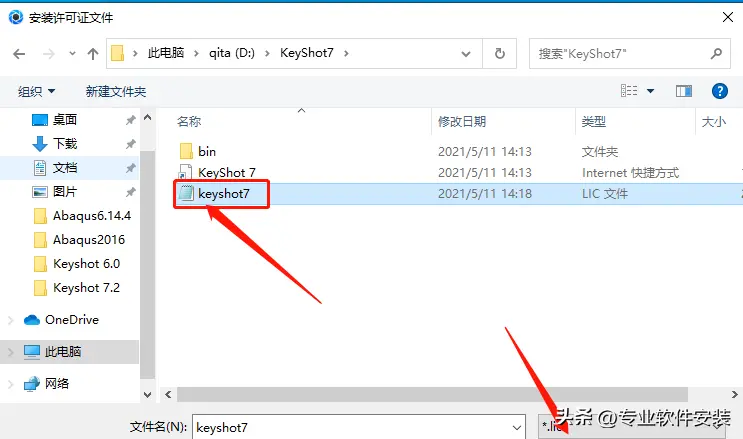This screenshot has width=743, height=439.
Task: Click the back navigation arrow
Action: 19,54
